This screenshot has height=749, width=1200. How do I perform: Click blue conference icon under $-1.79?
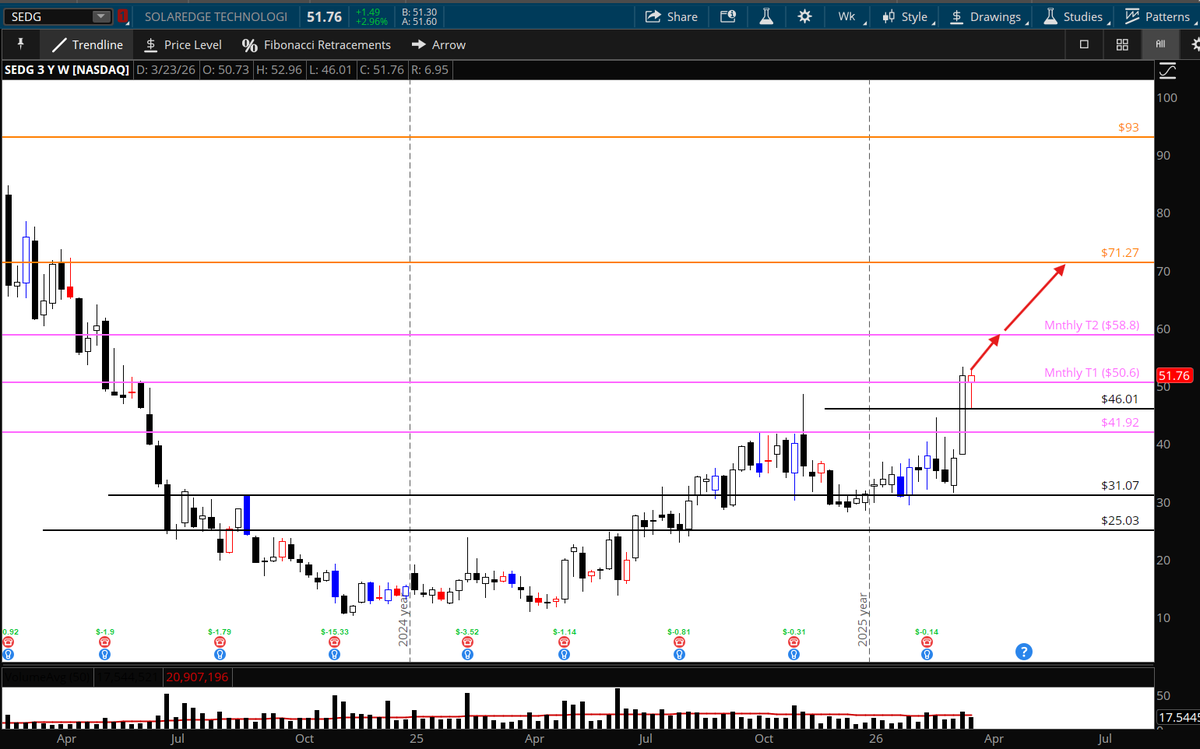point(219,654)
